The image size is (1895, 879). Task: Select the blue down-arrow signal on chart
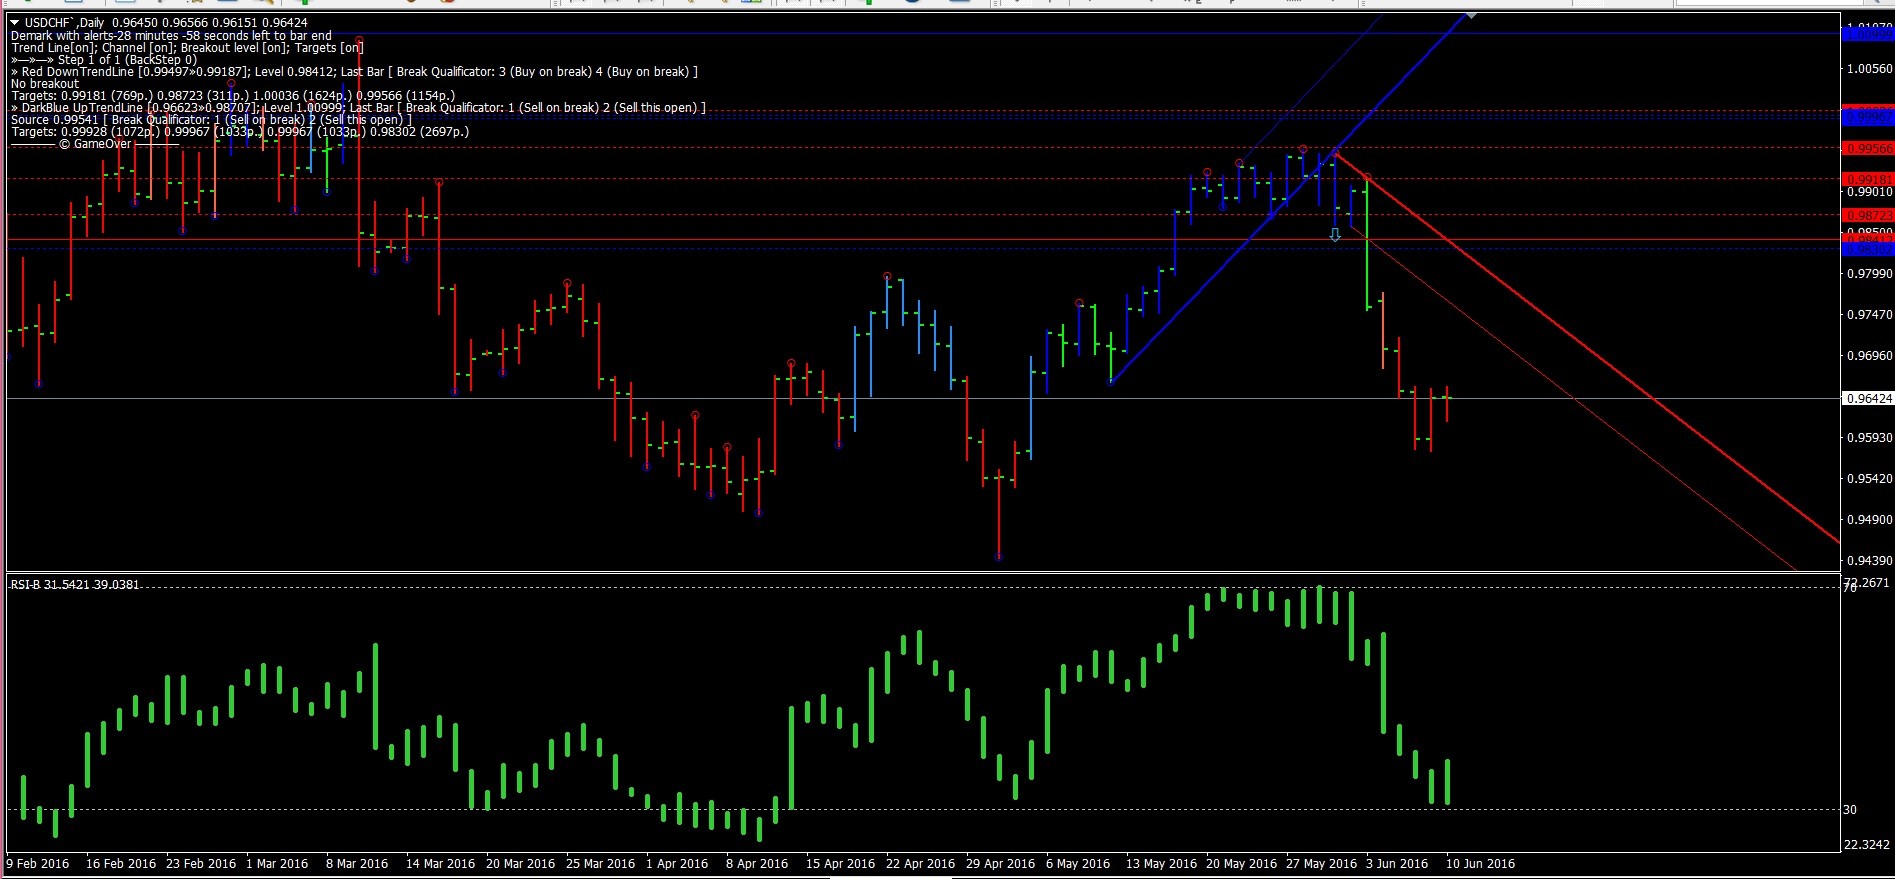click(1335, 235)
